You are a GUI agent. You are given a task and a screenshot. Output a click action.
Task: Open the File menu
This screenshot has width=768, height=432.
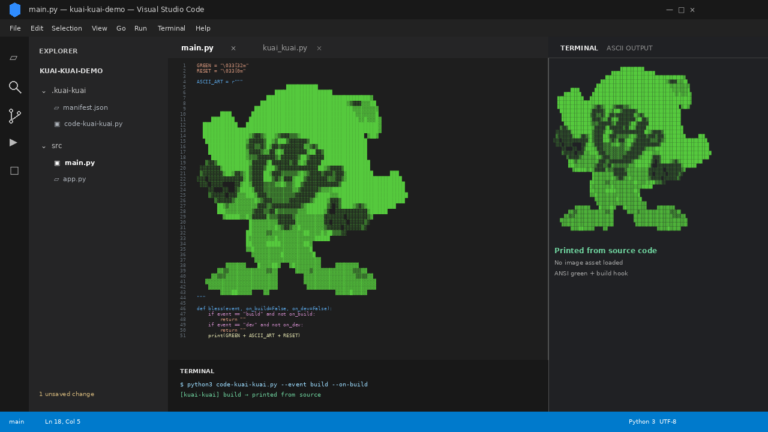pos(15,28)
